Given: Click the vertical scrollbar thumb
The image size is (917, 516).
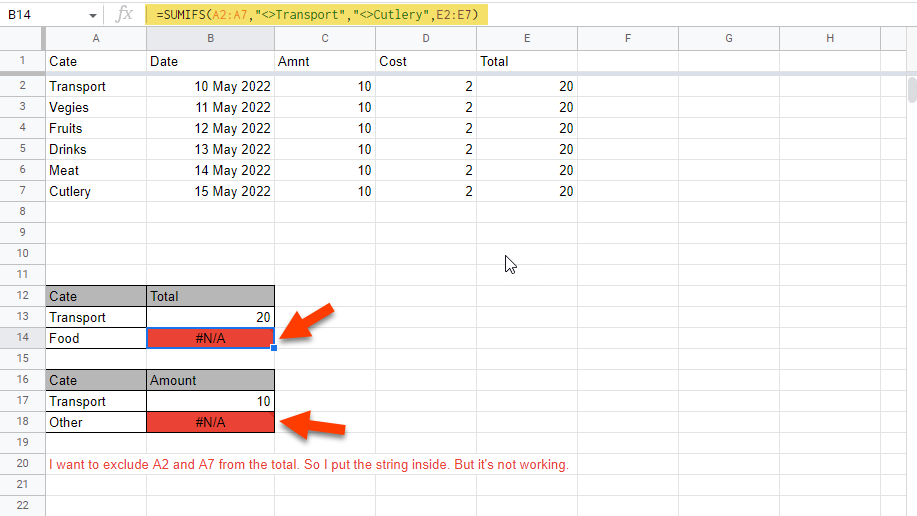Looking at the screenshot, I should [912, 90].
